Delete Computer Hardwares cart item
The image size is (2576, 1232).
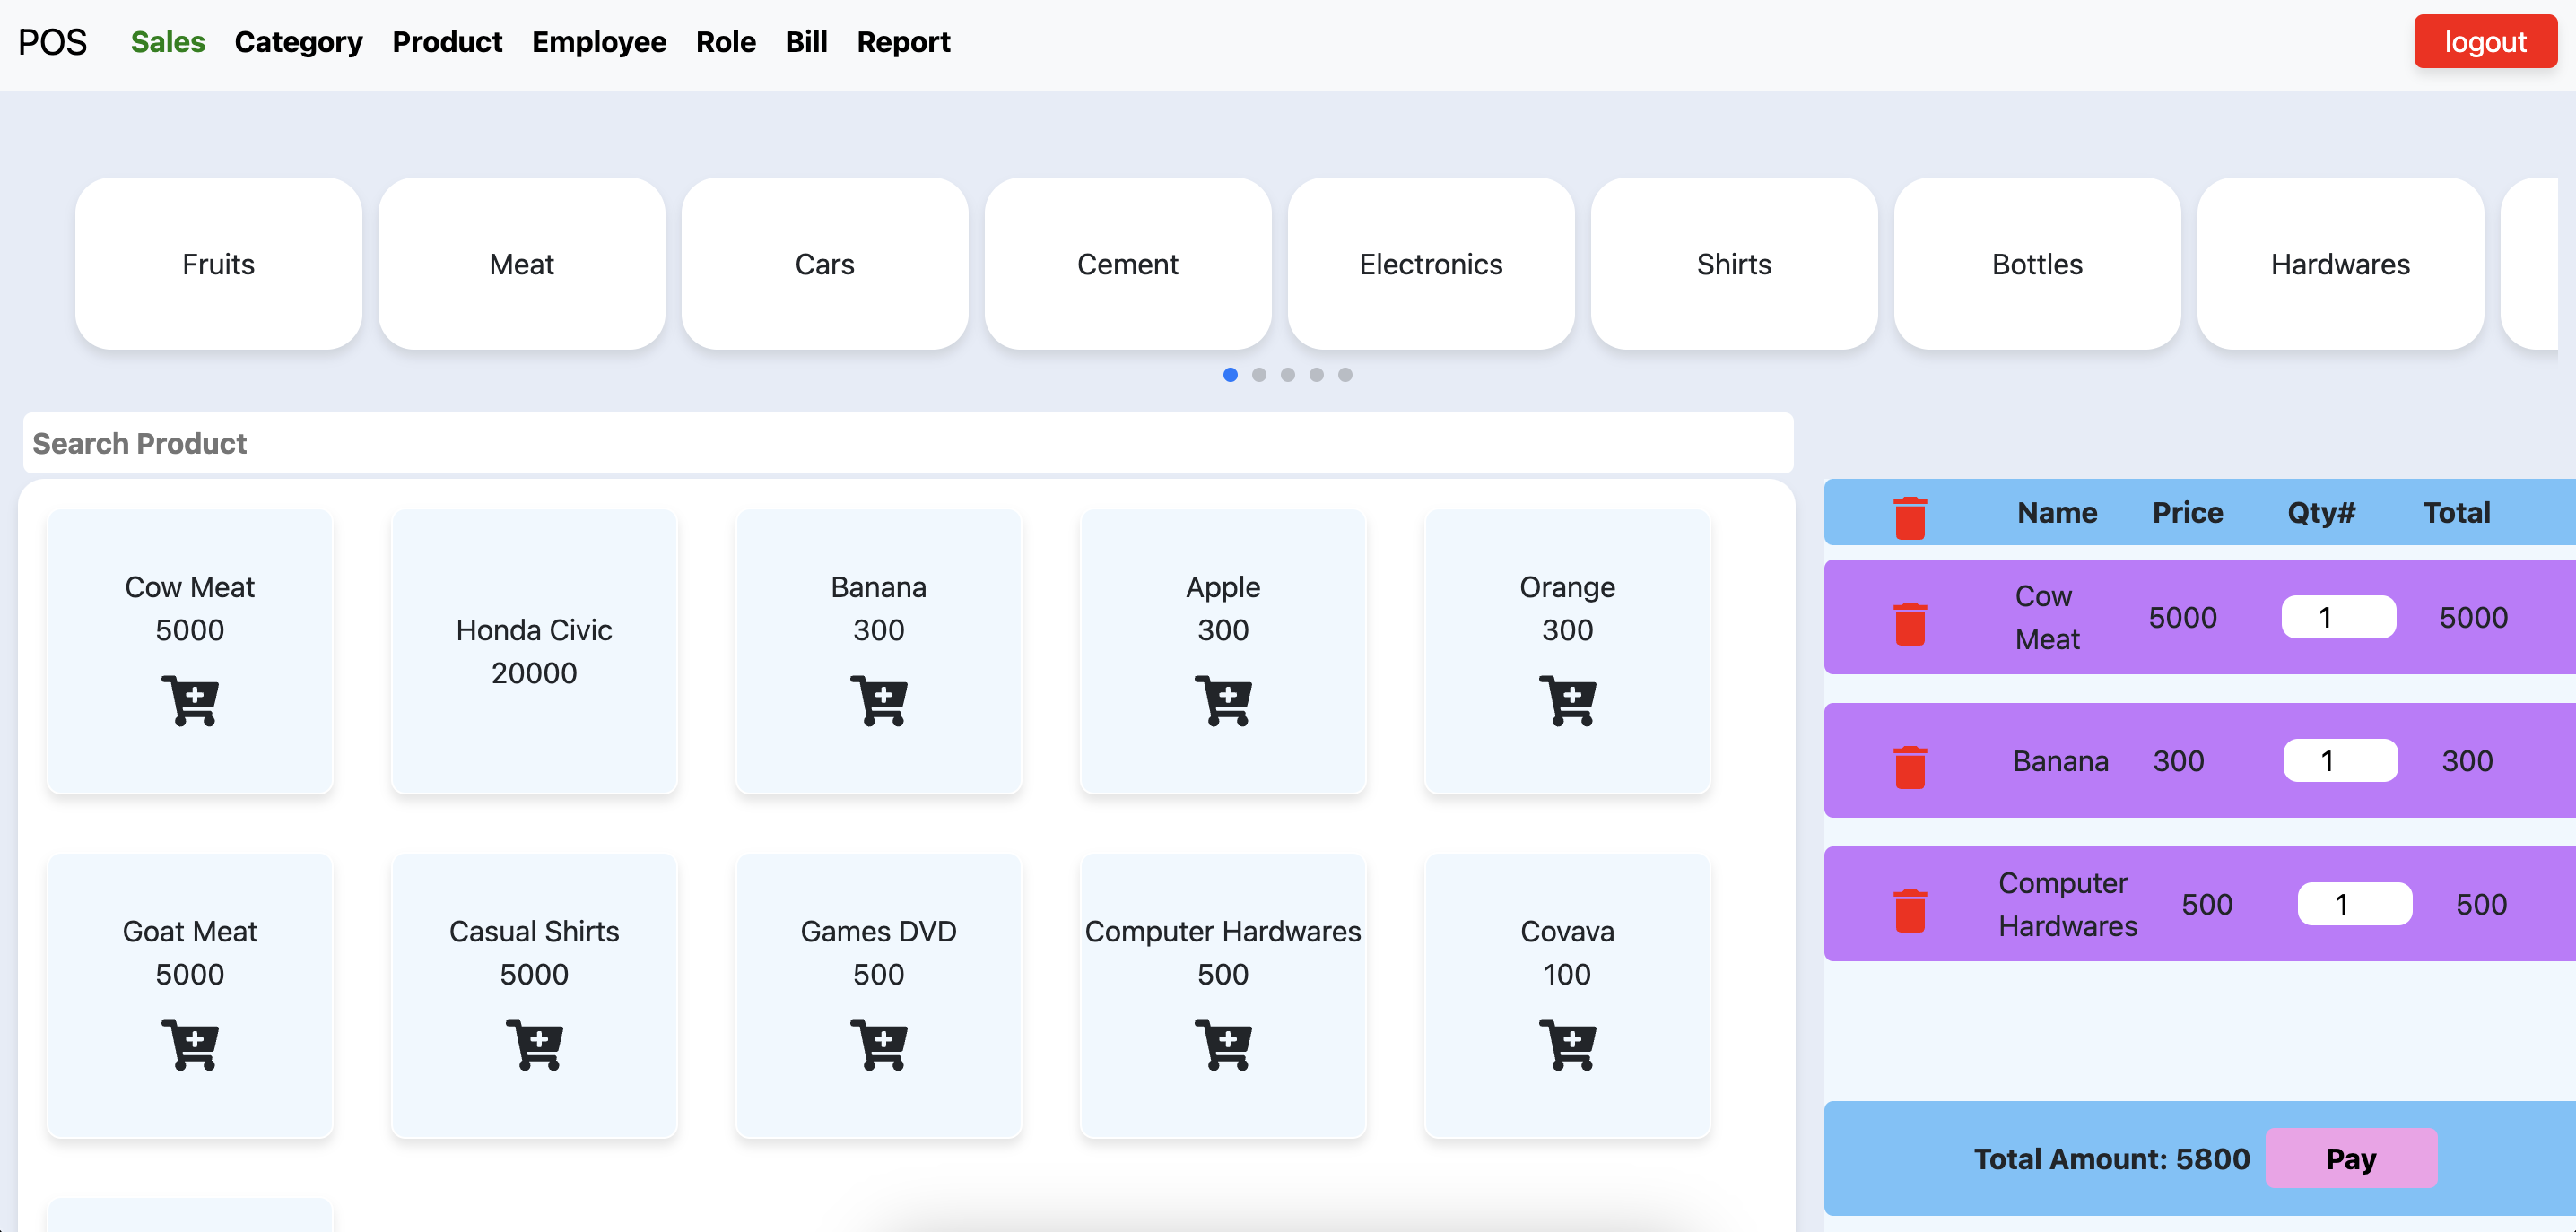pos(1909,910)
